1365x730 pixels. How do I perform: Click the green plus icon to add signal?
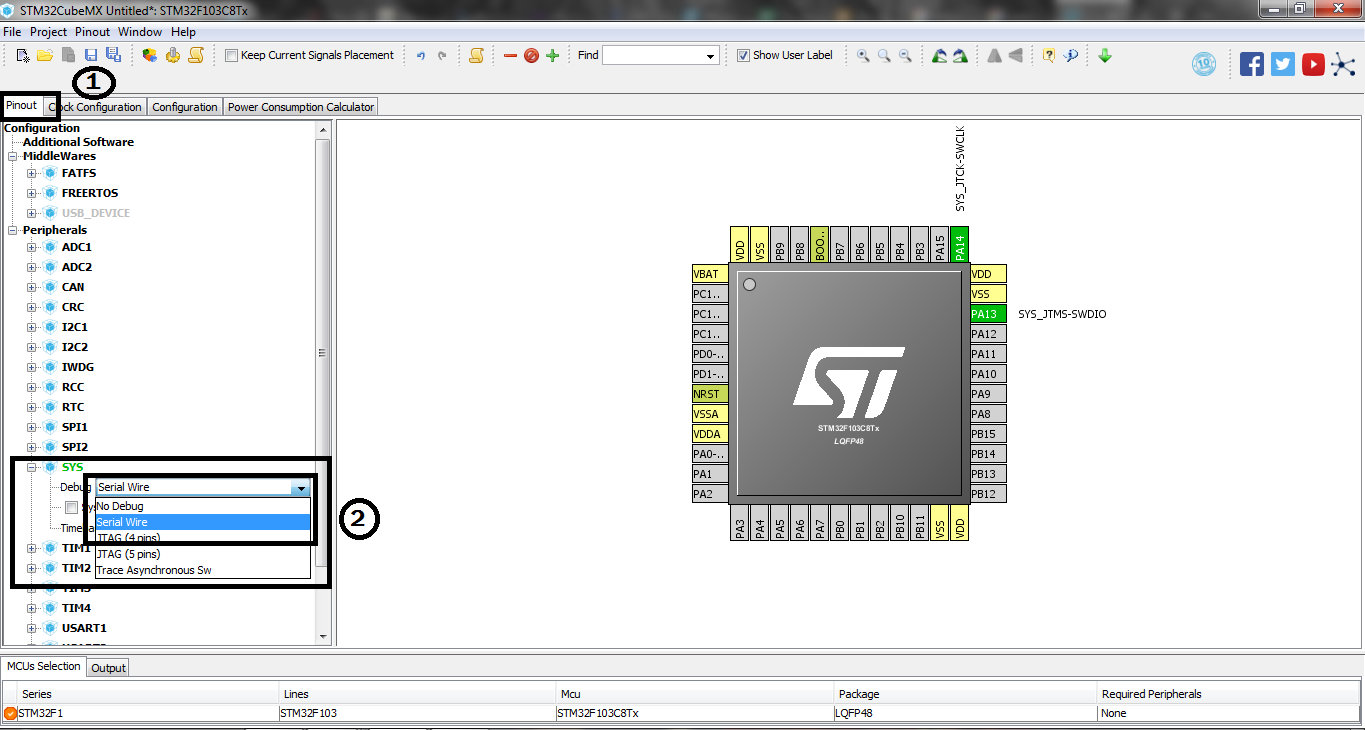(552, 55)
